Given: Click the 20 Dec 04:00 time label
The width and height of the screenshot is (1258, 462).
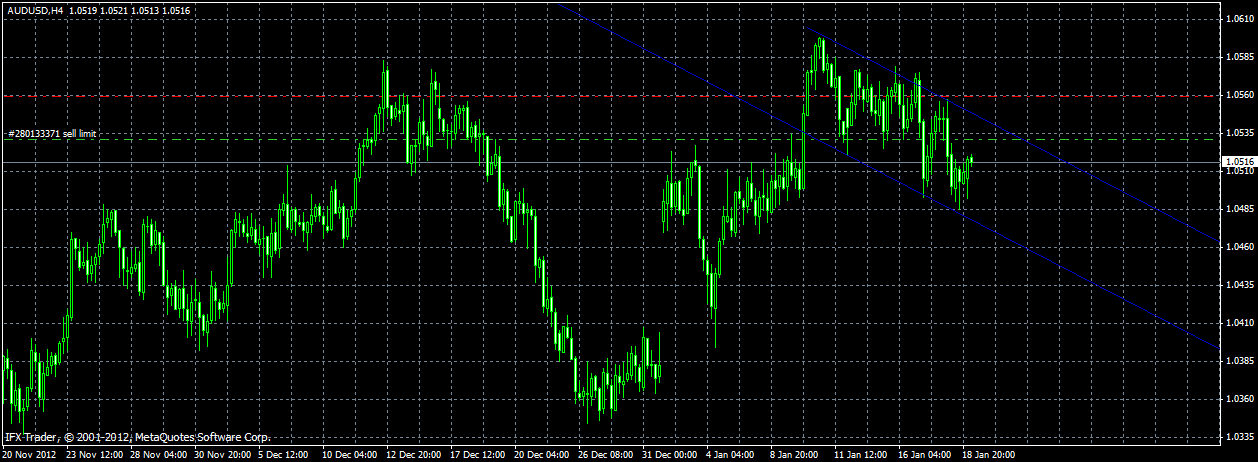Looking at the screenshot, I should click(x=543, y=454).
